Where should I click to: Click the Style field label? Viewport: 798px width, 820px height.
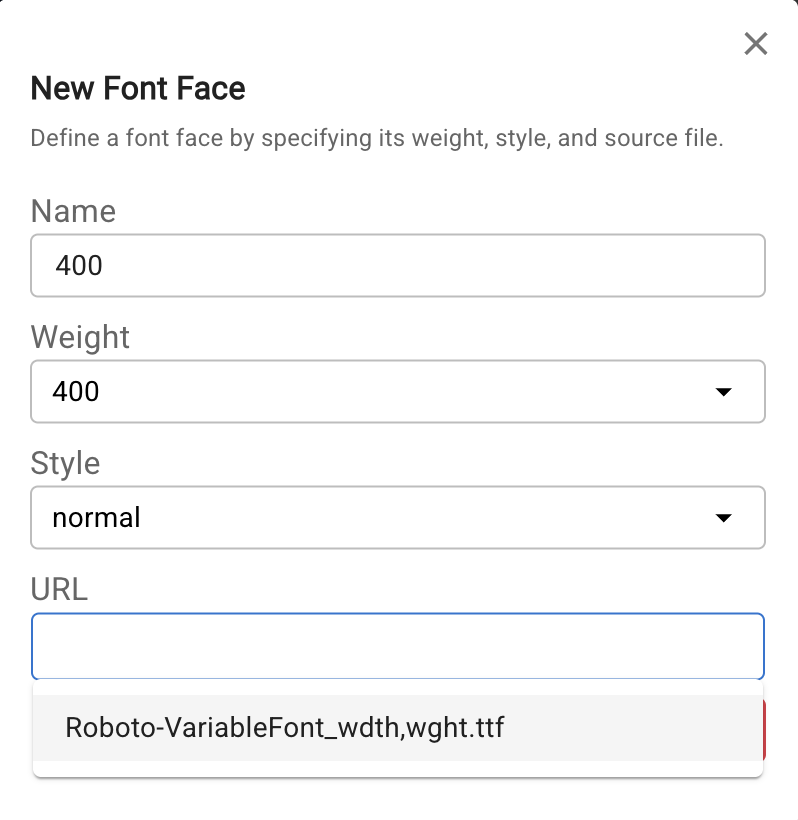pyautogui.click(x=65, y=463)
